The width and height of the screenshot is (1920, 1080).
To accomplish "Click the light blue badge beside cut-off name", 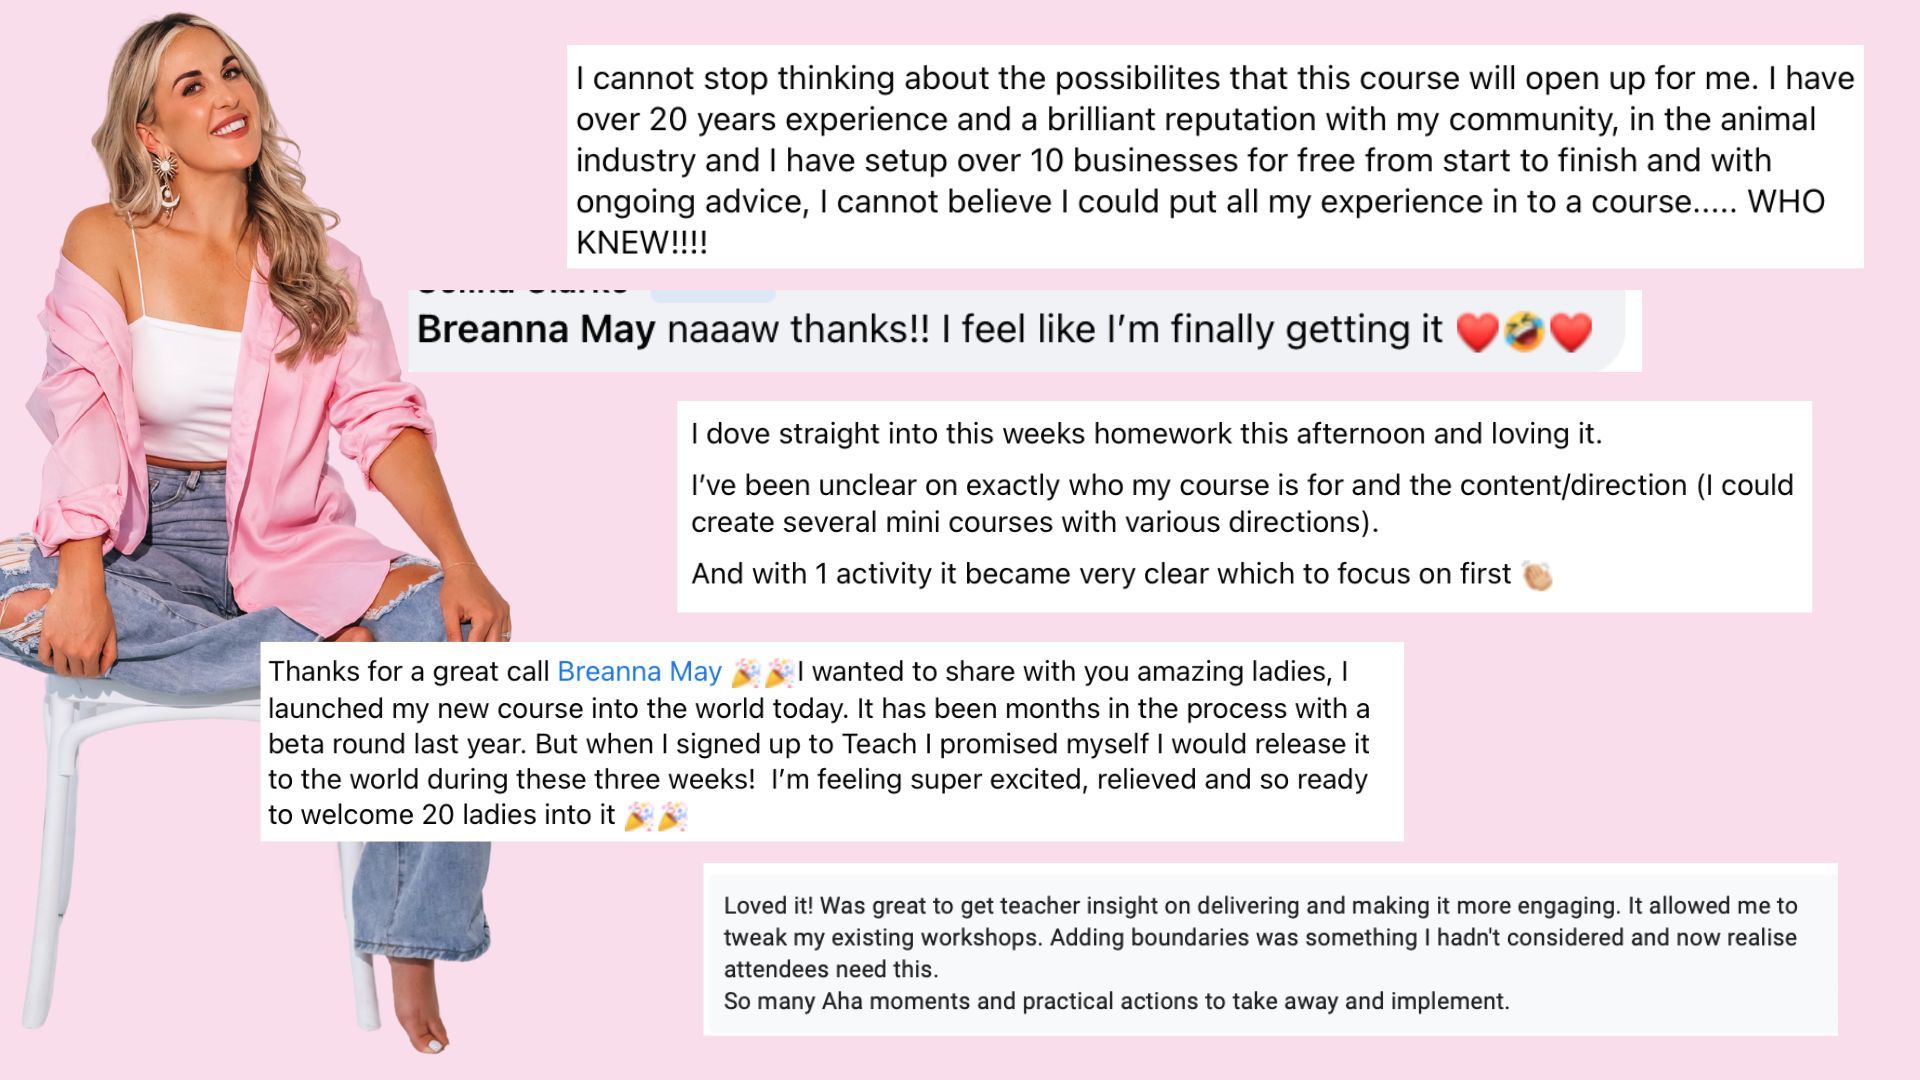I will click(x=712, y=294).
